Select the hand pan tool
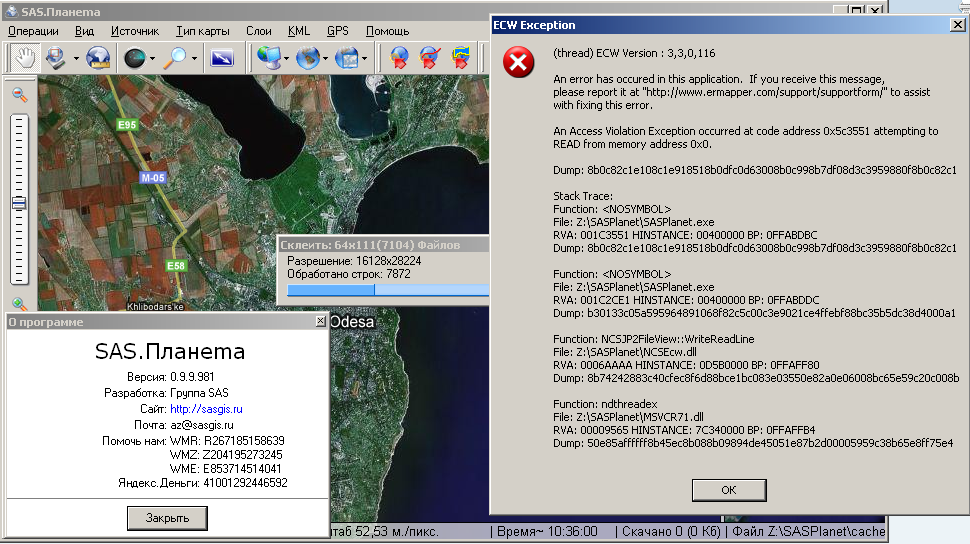Viewport: 970px width, 544px height. tap(24, 58)
